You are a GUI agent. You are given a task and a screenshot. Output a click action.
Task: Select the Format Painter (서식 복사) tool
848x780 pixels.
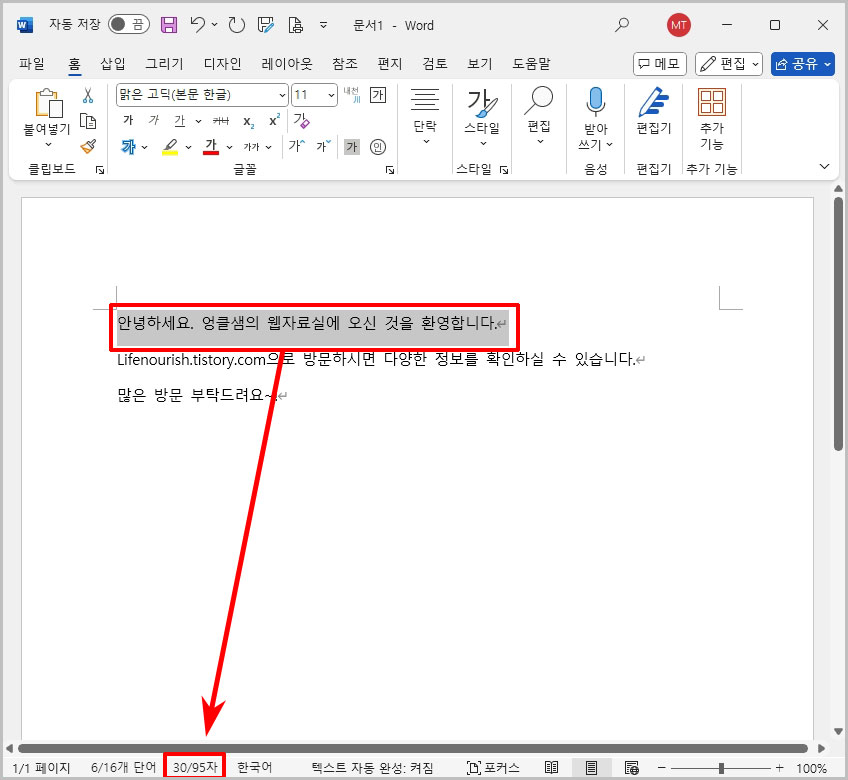tap(87, 144)
